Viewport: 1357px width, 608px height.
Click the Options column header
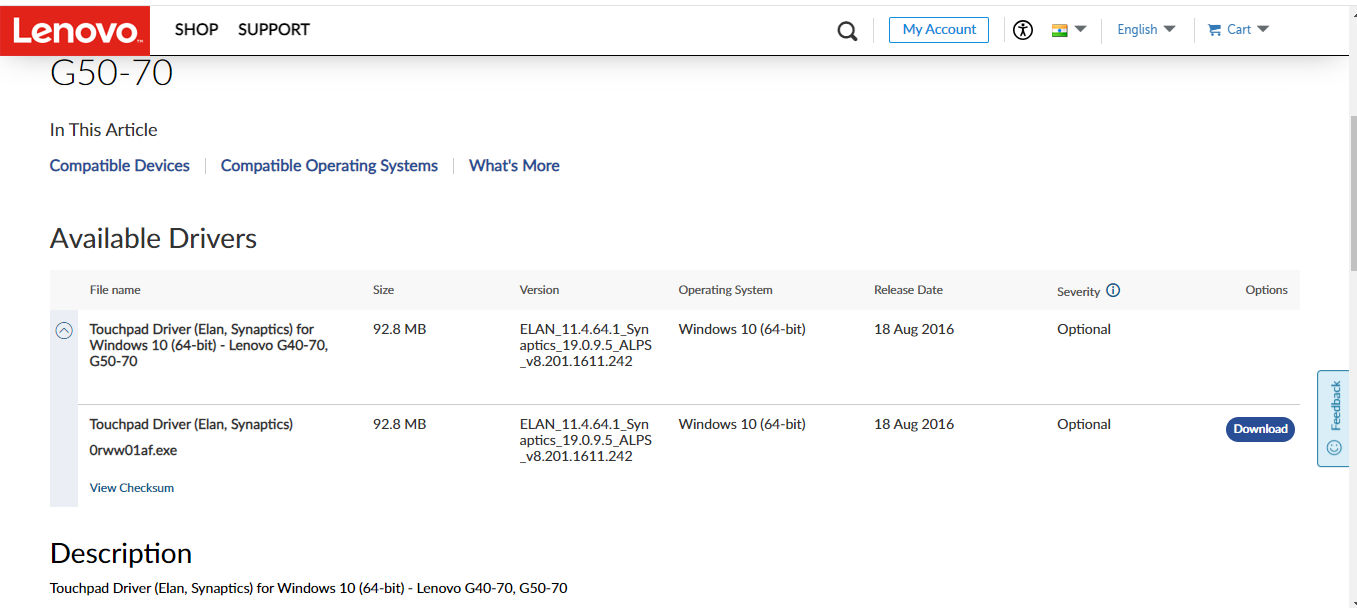tap(1266, 290)
